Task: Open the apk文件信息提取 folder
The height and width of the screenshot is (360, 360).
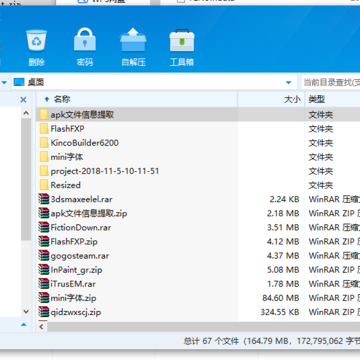Action: point(82,115)
